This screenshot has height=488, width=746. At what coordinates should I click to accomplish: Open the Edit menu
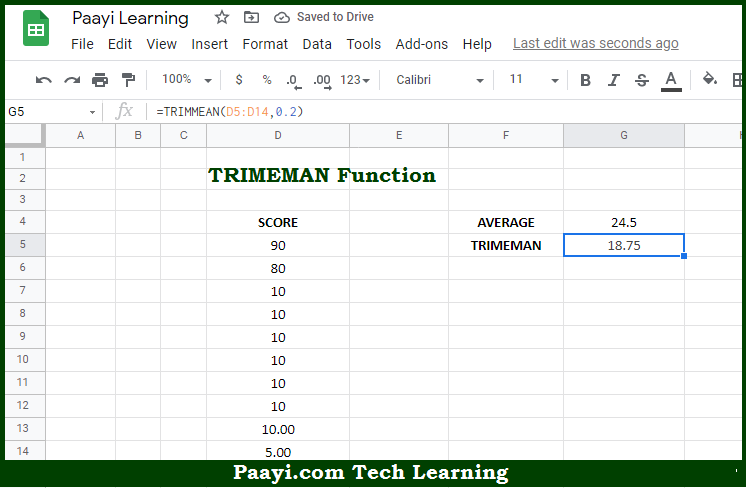tap(119, 44)
